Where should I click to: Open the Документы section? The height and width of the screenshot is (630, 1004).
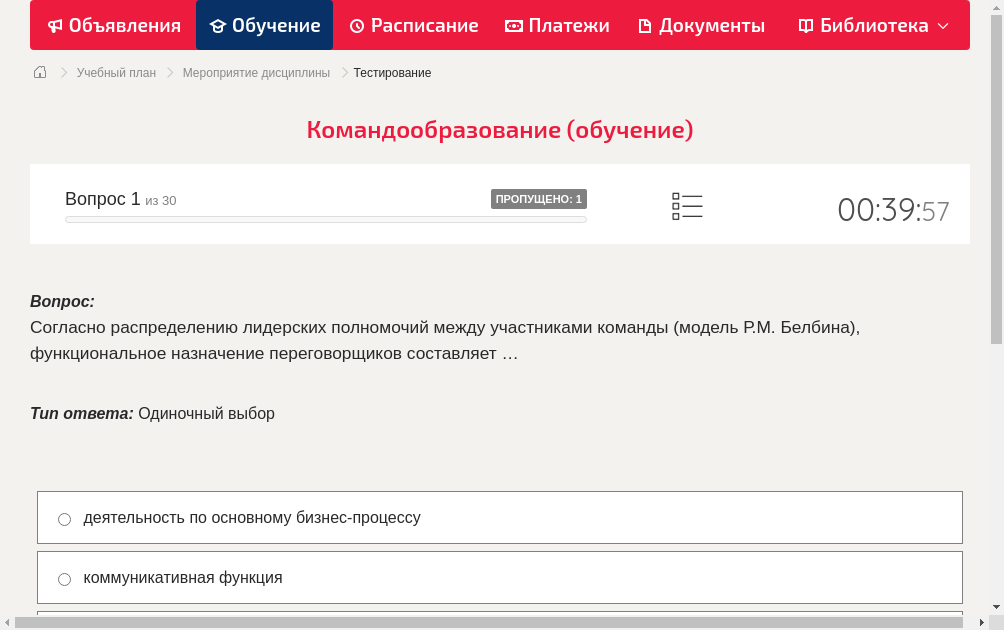pyautogui.click(x=703, y=25)
